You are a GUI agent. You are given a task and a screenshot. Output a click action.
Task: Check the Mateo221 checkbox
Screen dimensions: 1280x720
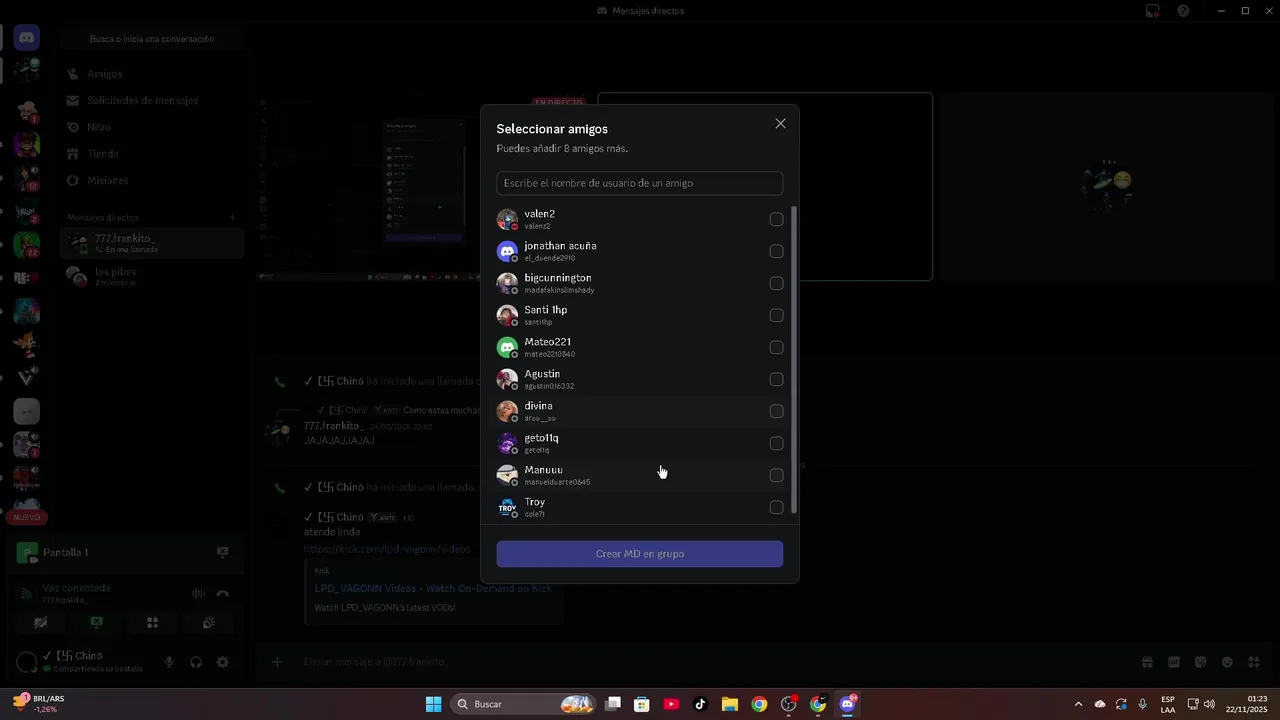[x=776, y=347]
